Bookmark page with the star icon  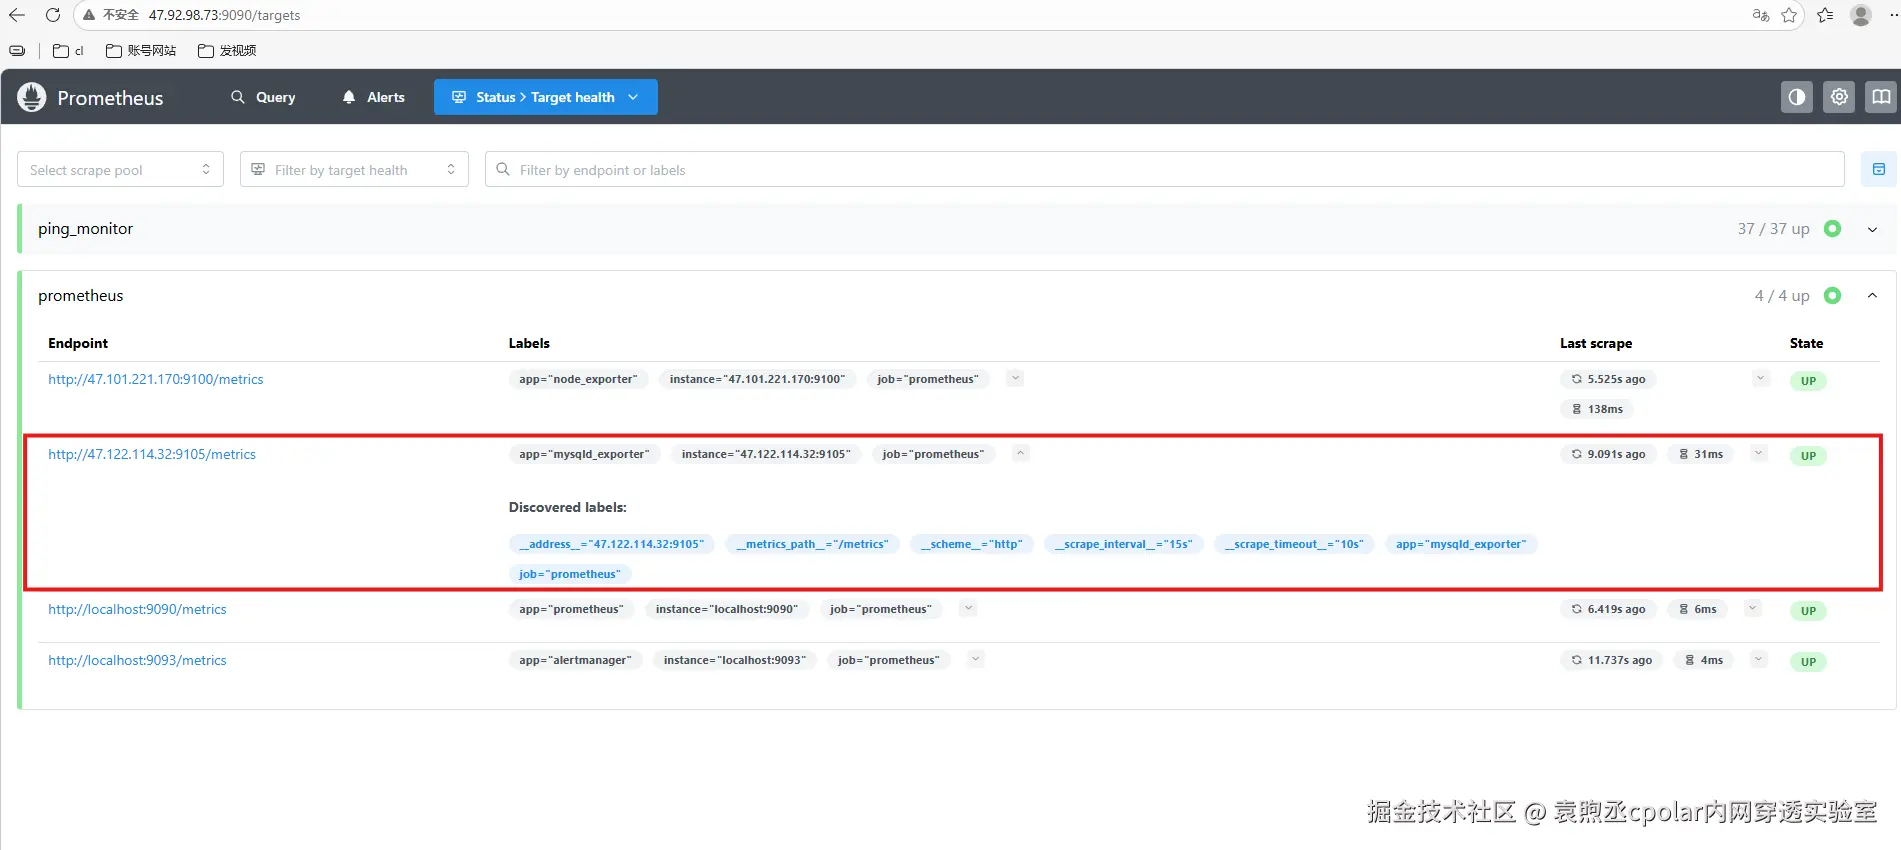pyautogui.click(x=1789, y=15)
